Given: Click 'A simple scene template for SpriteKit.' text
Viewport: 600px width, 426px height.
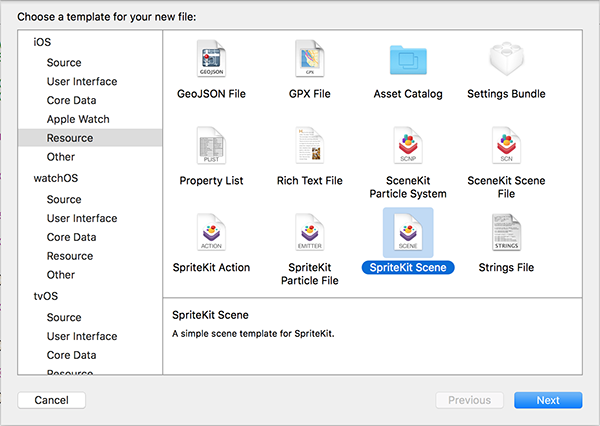Looking at the screenshot, I should [253, 334].
